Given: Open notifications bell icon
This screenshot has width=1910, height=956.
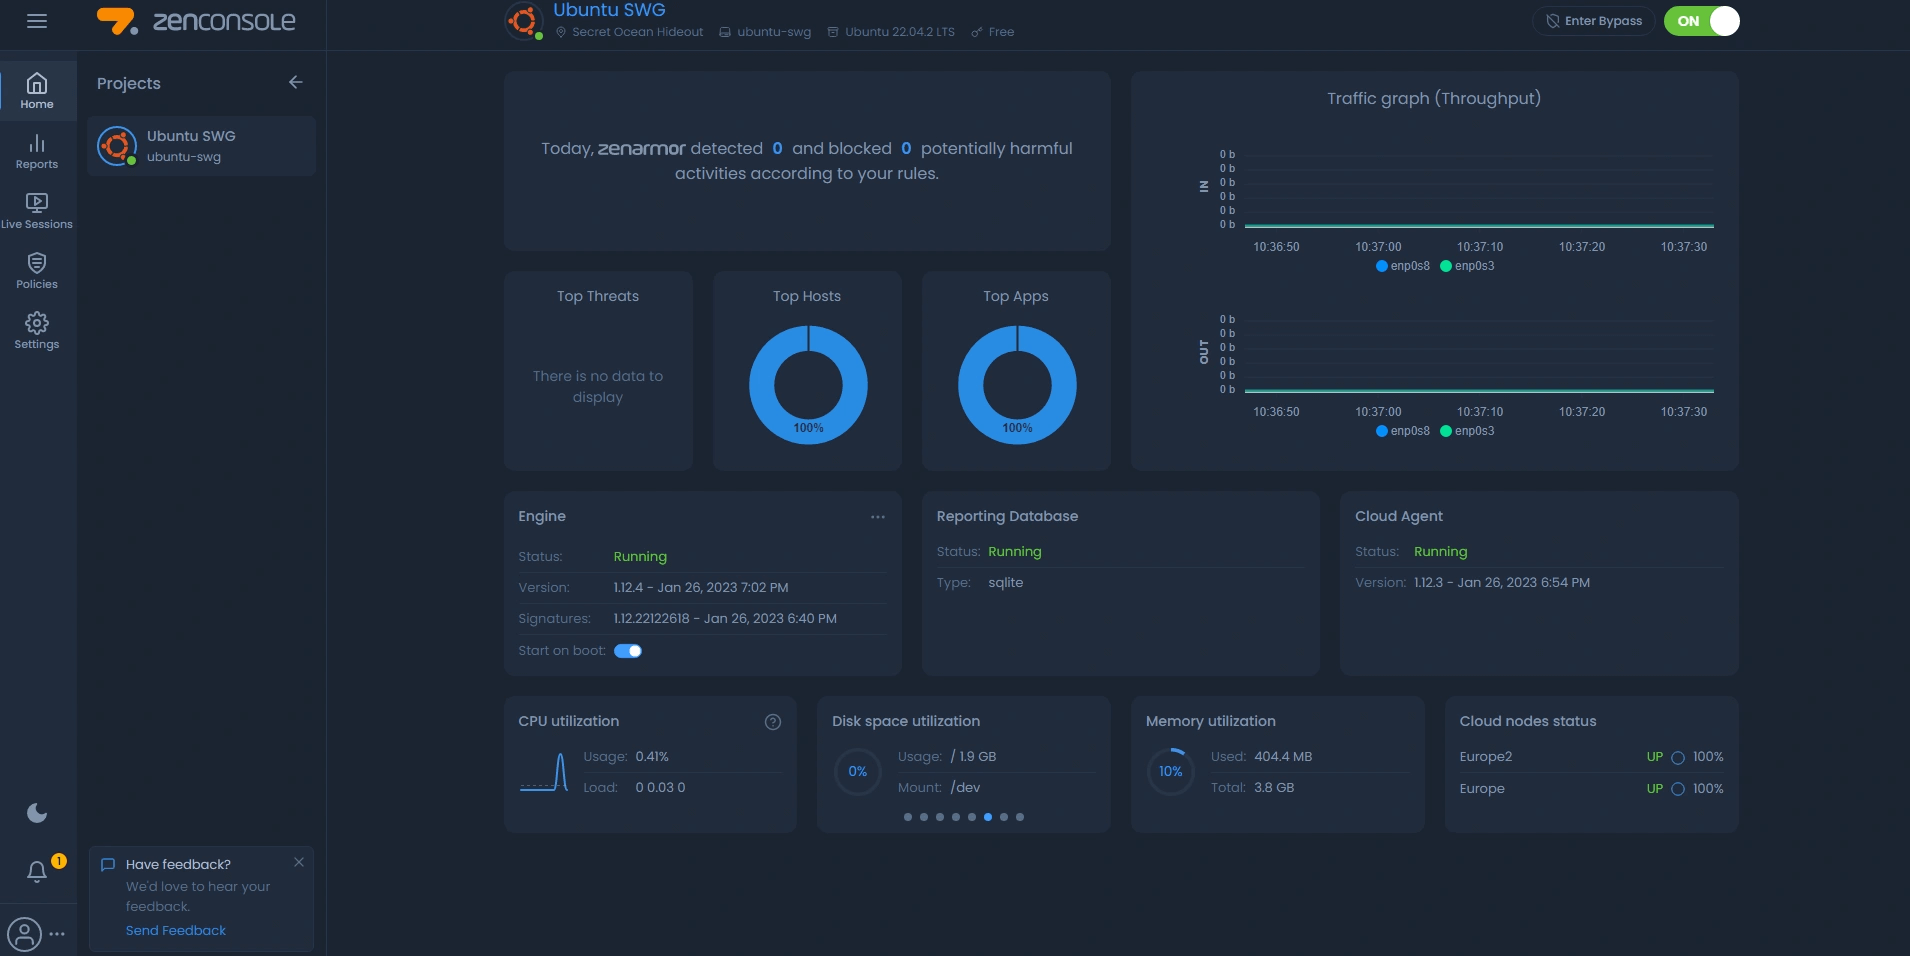Looking at the screenshot, I should tap(37, 872).
